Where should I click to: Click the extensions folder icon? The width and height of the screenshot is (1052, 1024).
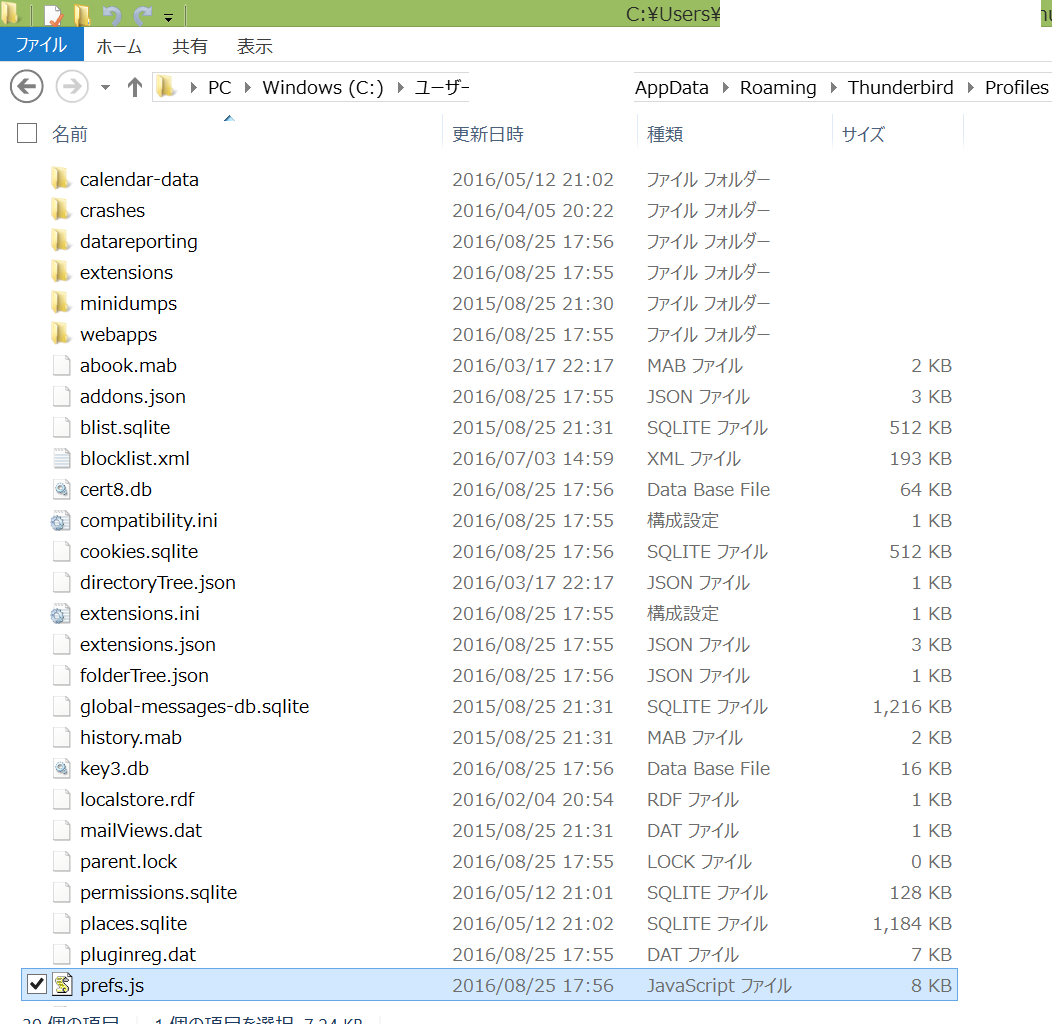(x=62, y=272)
